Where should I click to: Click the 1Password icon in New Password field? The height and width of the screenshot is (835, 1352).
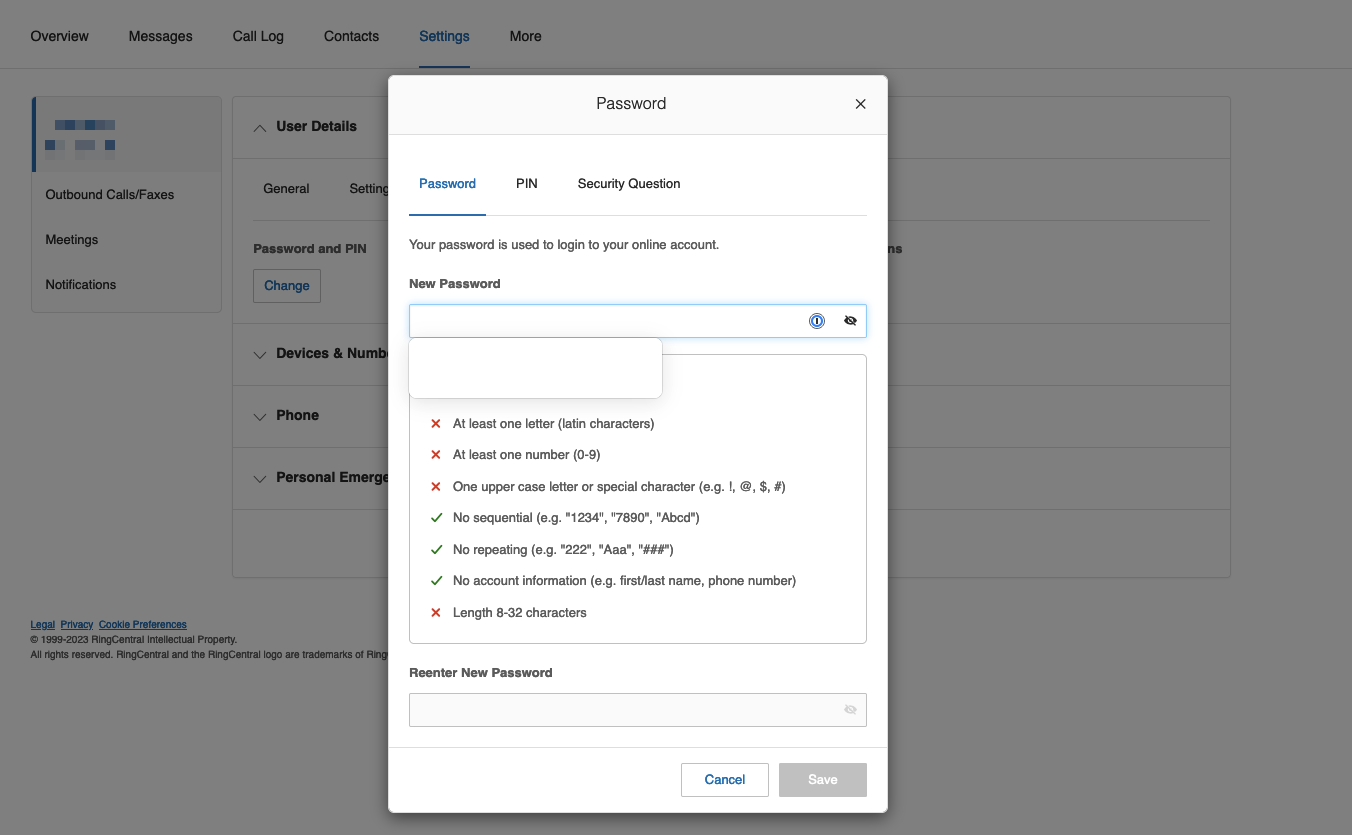(x=817, y=321)
